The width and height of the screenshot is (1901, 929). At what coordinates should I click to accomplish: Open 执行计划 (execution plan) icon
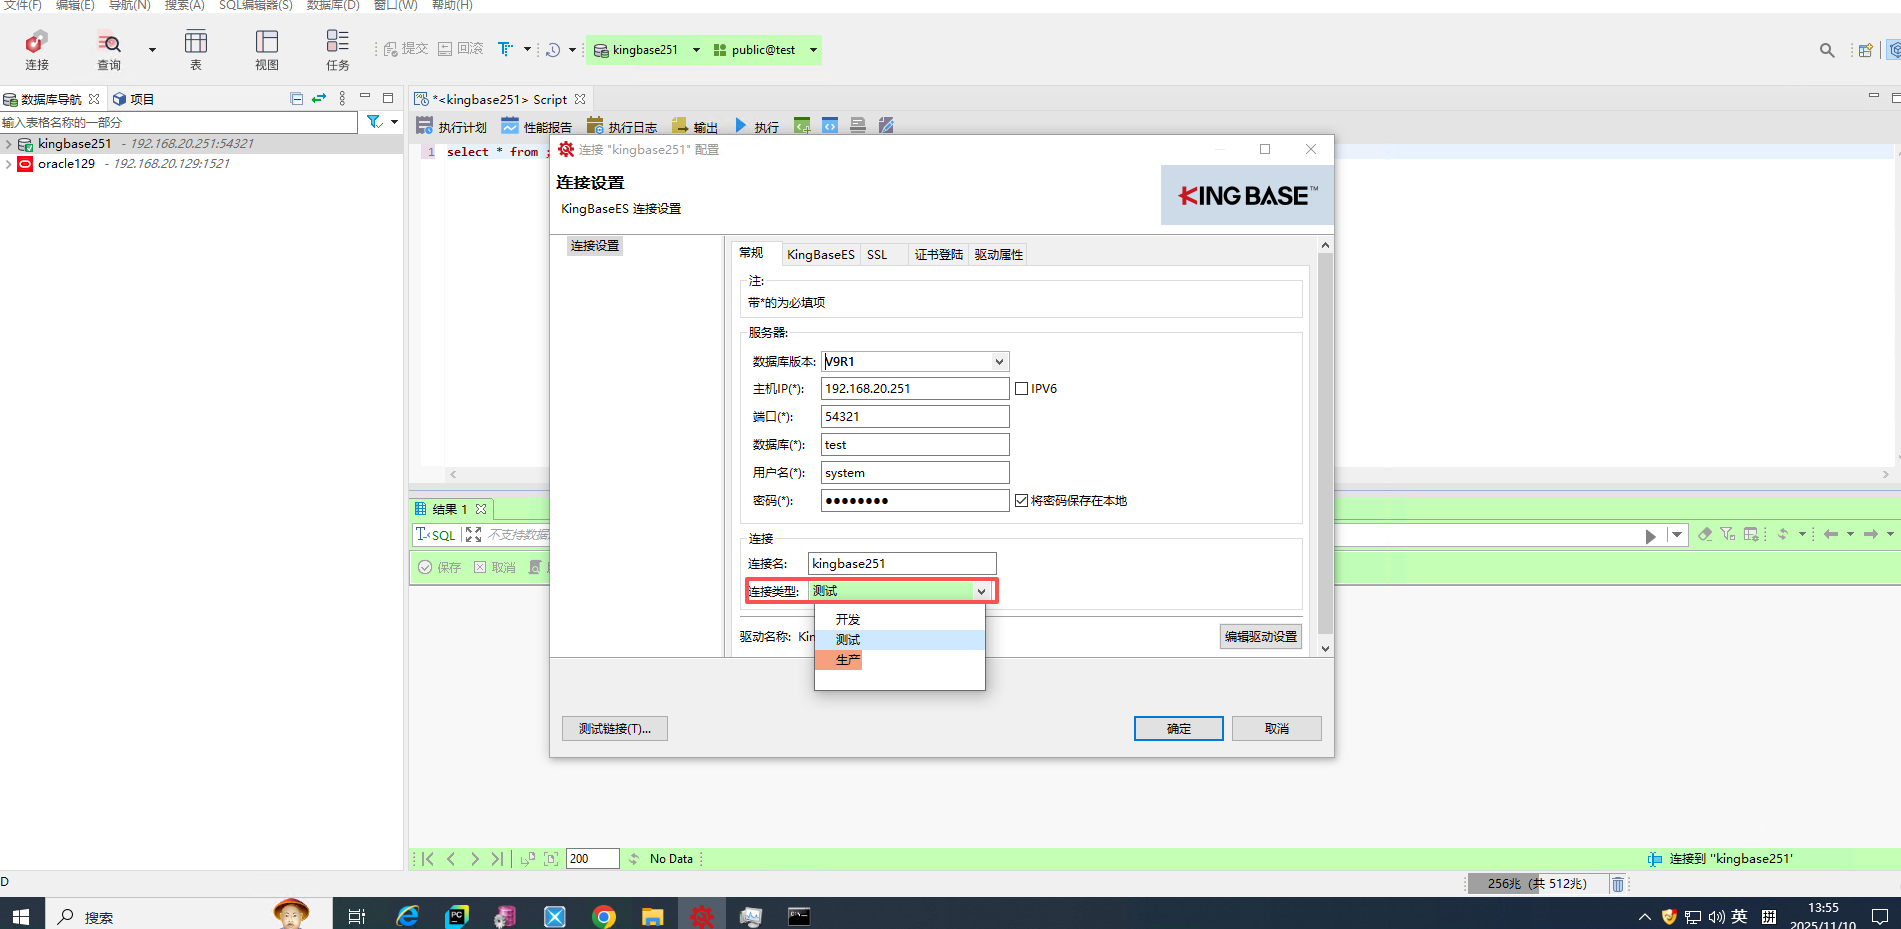425,126
